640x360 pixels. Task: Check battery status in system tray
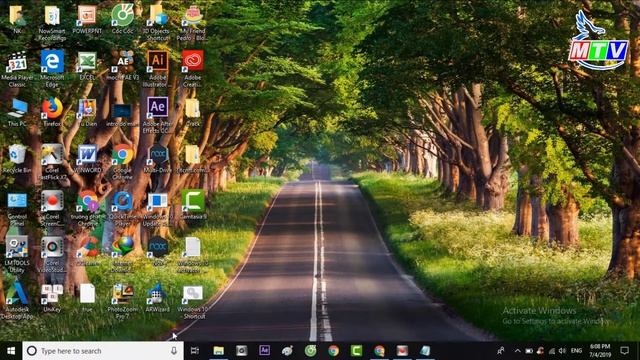[529, 351]
